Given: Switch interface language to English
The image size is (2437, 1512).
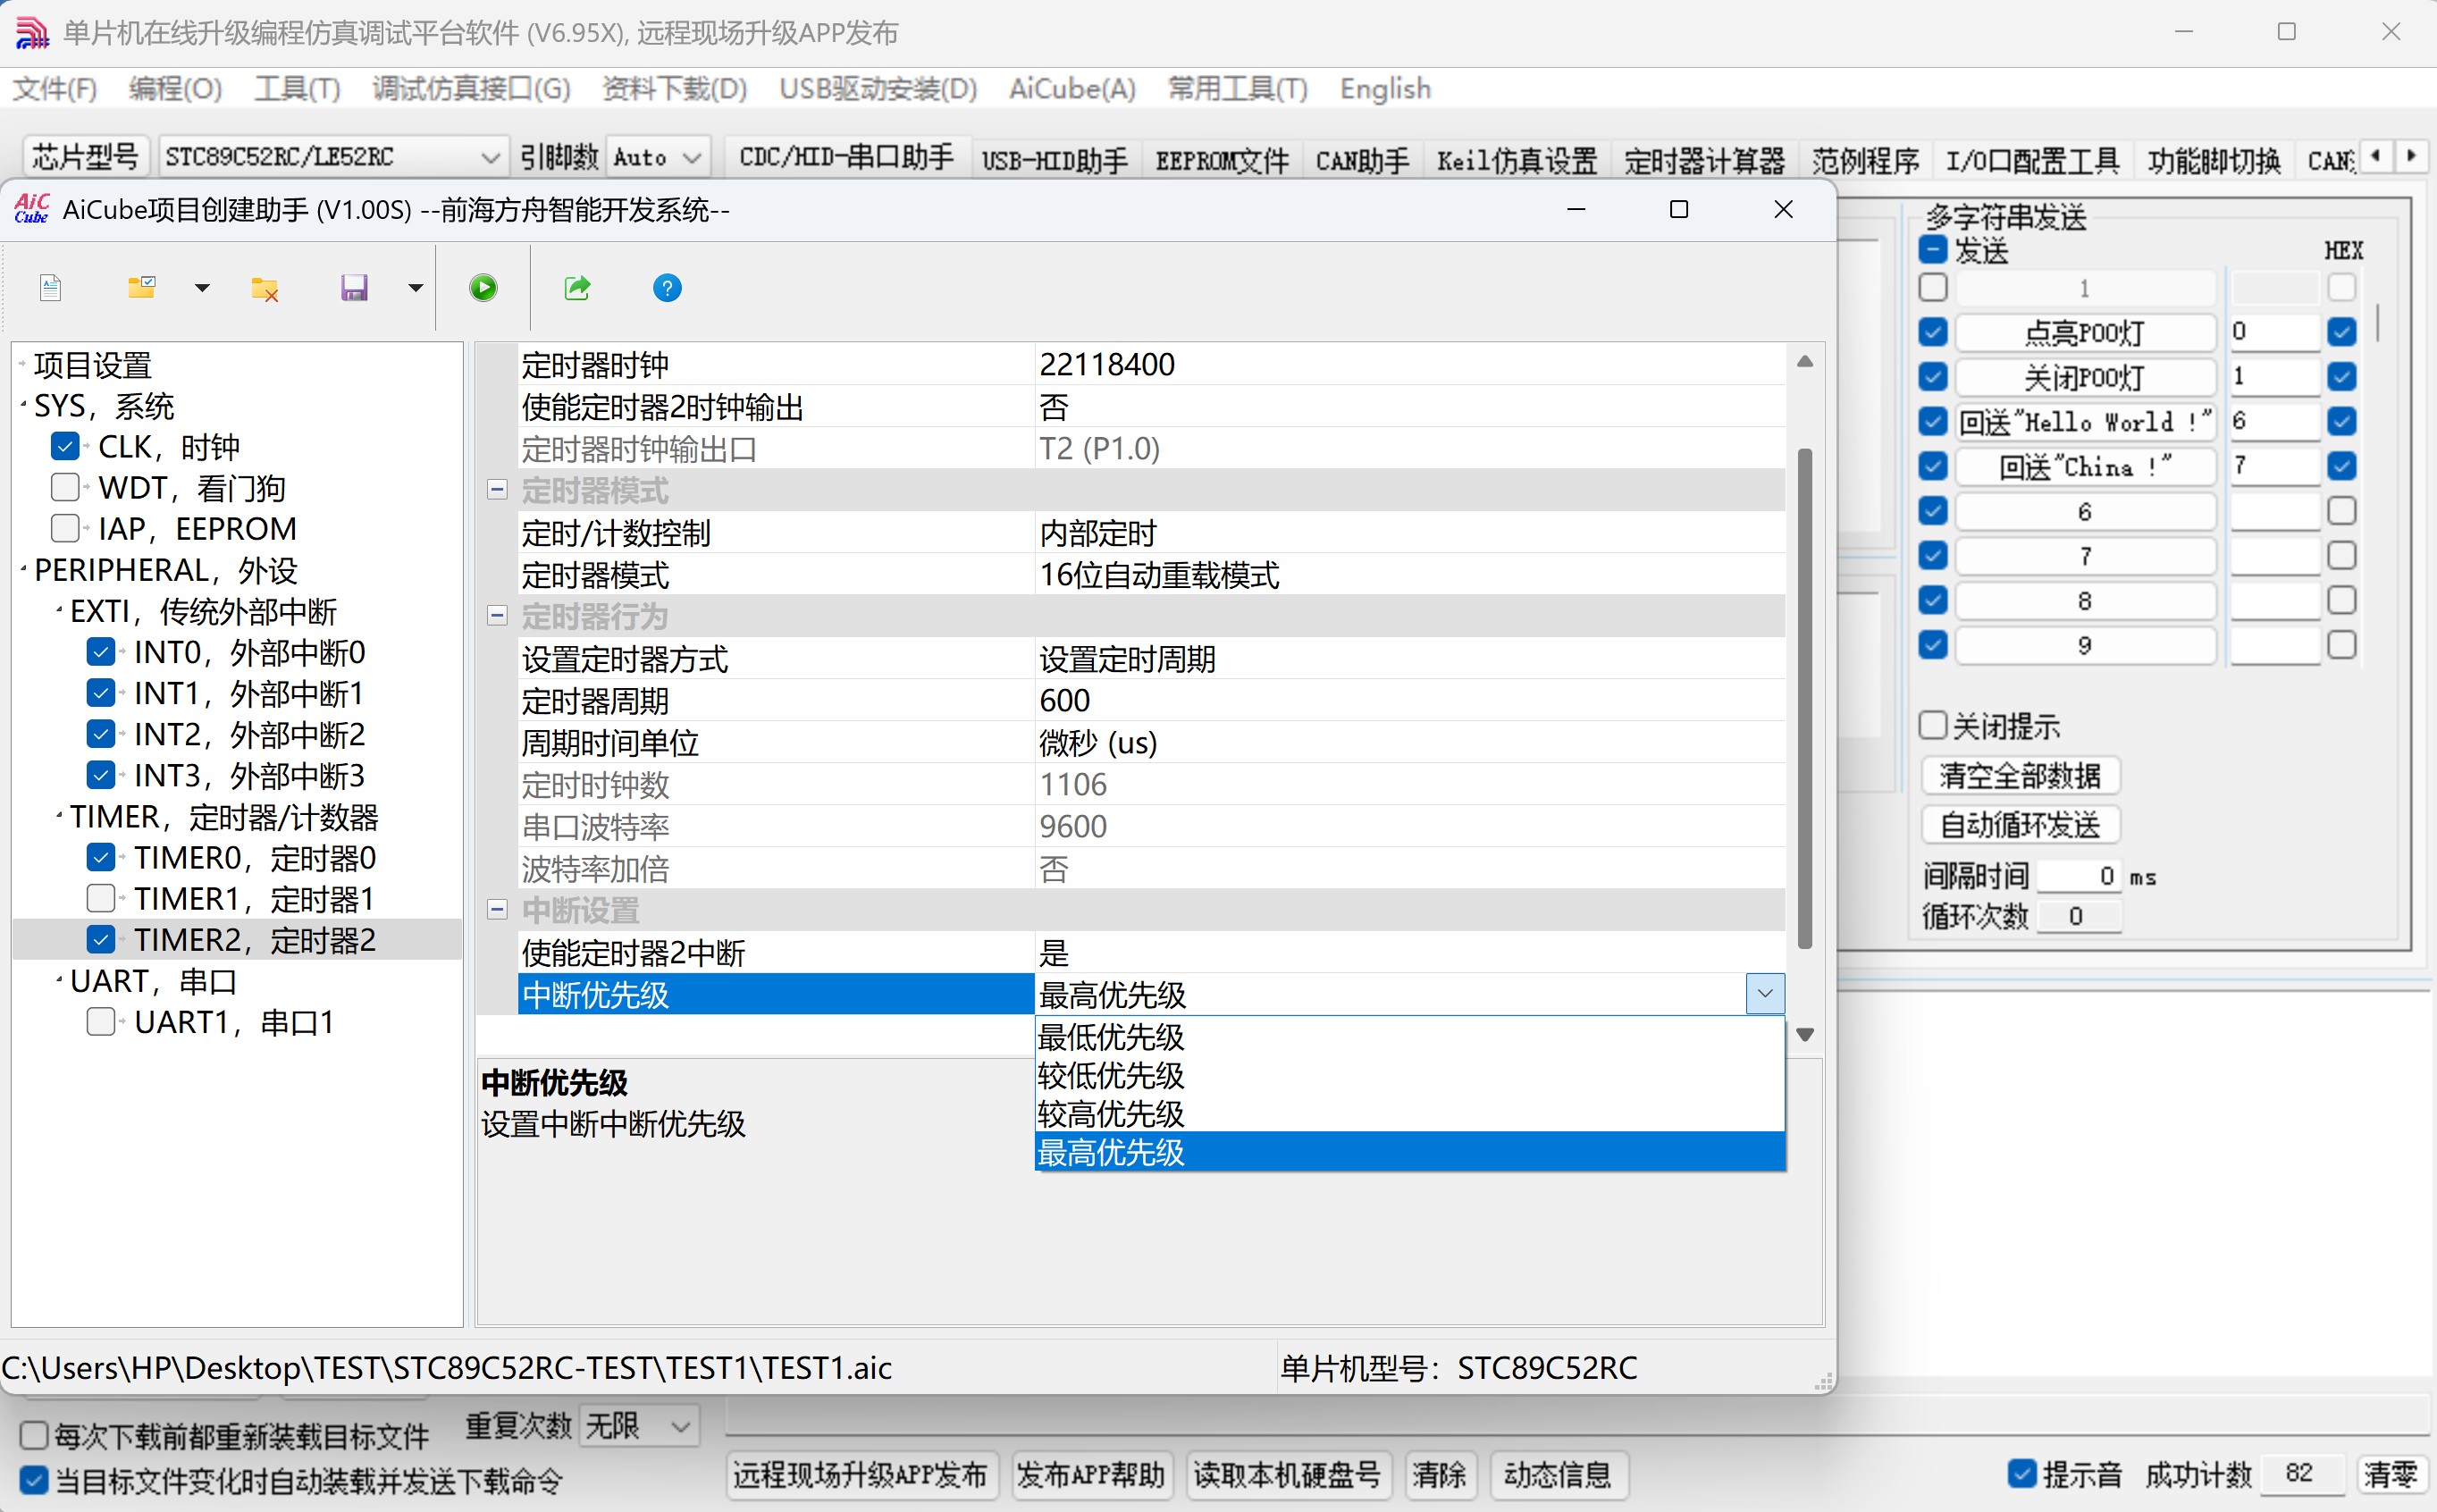Looking at the screenshot, I should tap(1385, 89).
